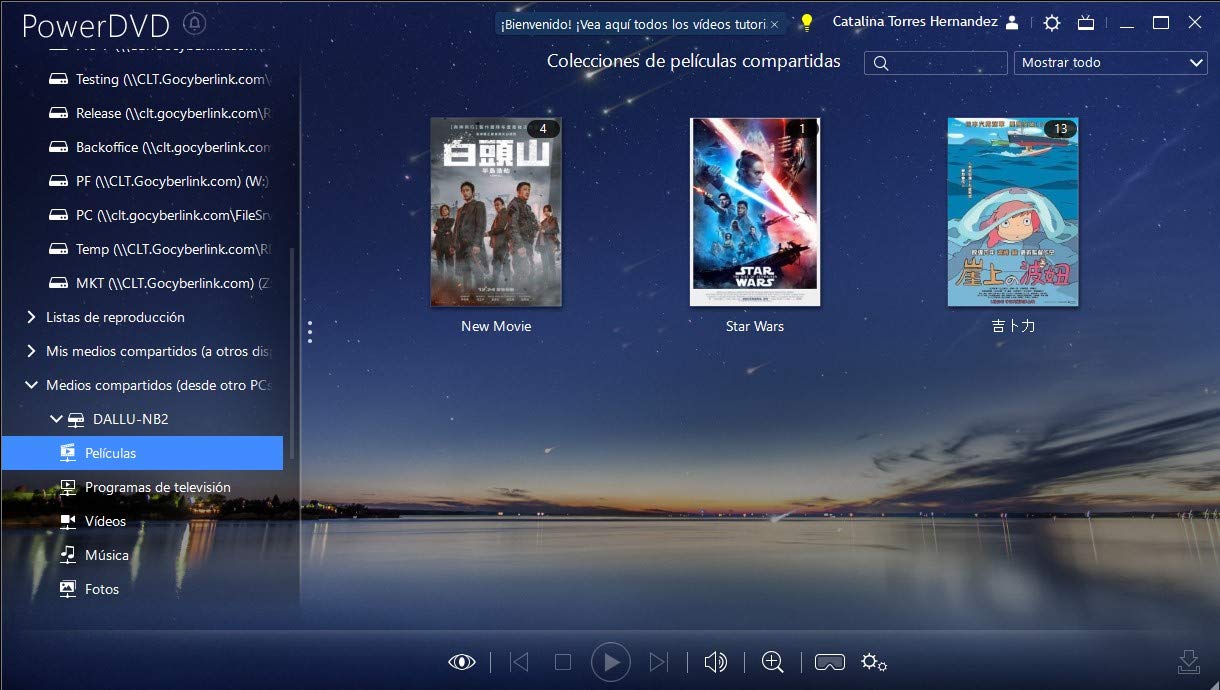Click the zoom magnifier icon
This screenshot has width=1220, height=690.
pyautogui.click(x=772, y=661)
